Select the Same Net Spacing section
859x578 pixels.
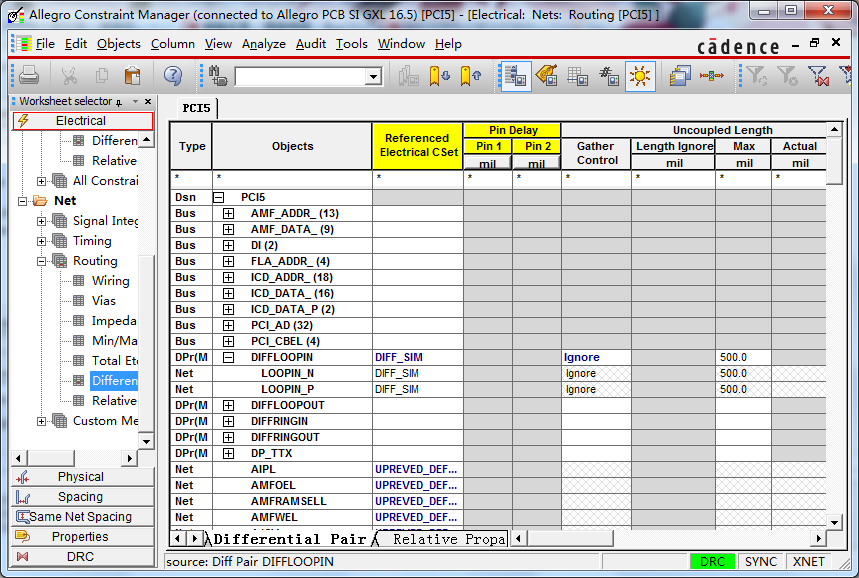pos(83,517)
